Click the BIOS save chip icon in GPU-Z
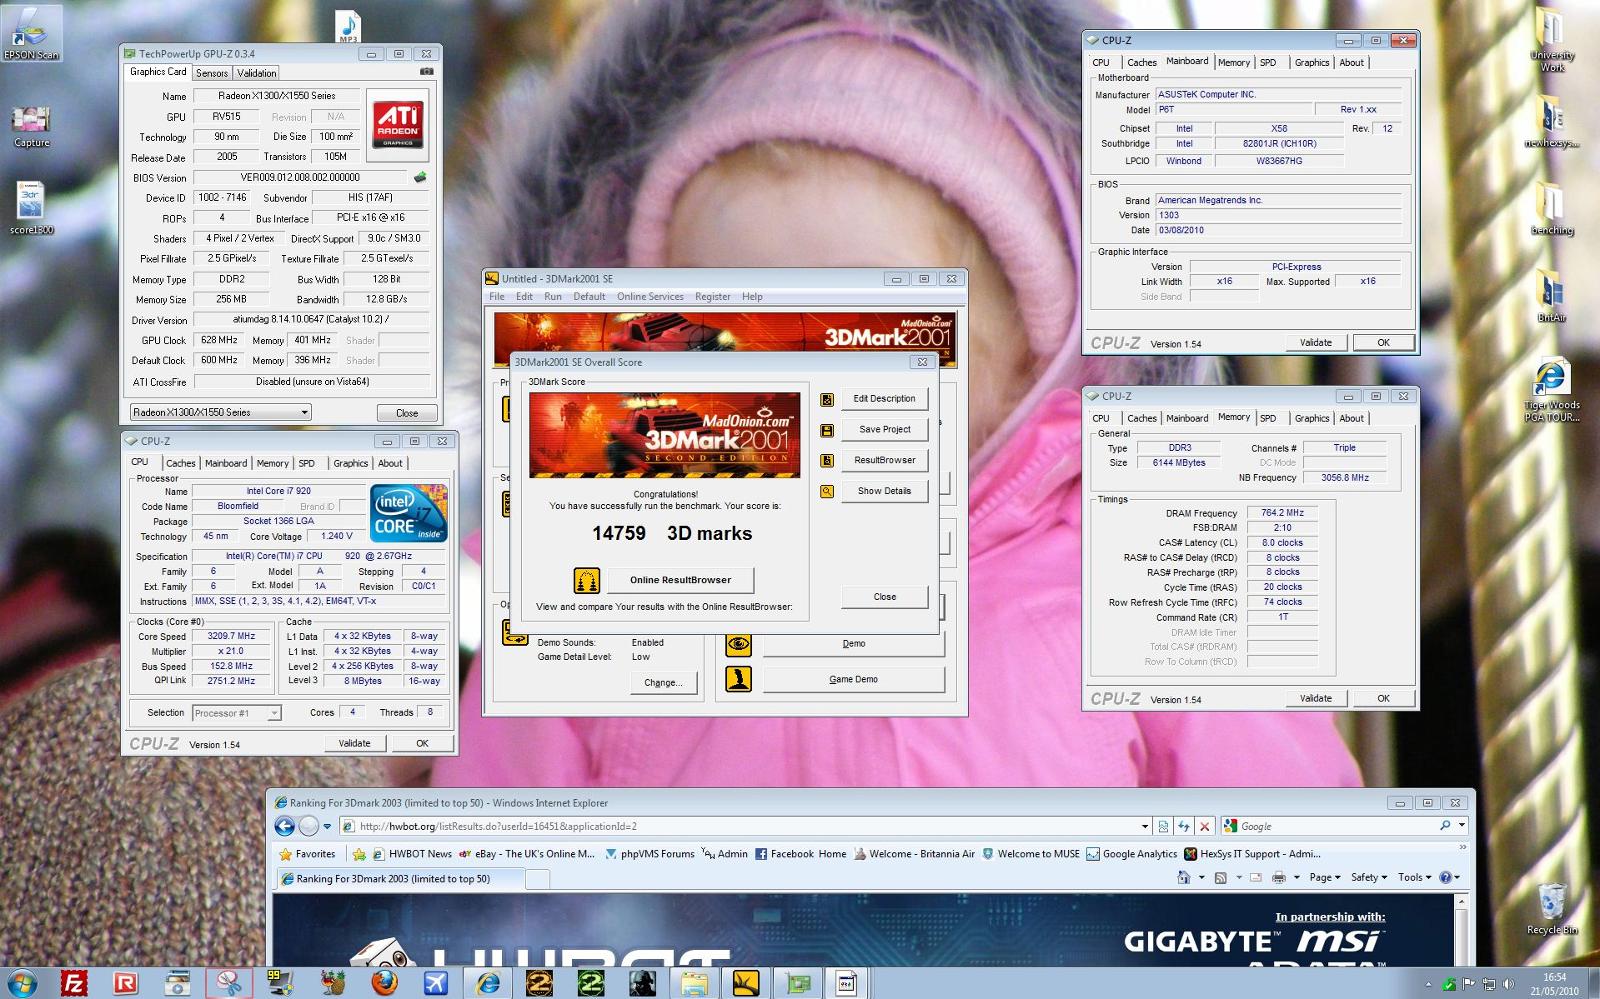This screenshot has height=999, width=1600. tap(420, 177)
